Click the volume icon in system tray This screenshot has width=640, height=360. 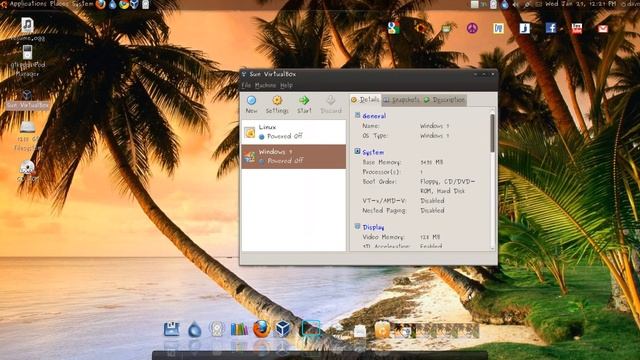click(516, 4)
